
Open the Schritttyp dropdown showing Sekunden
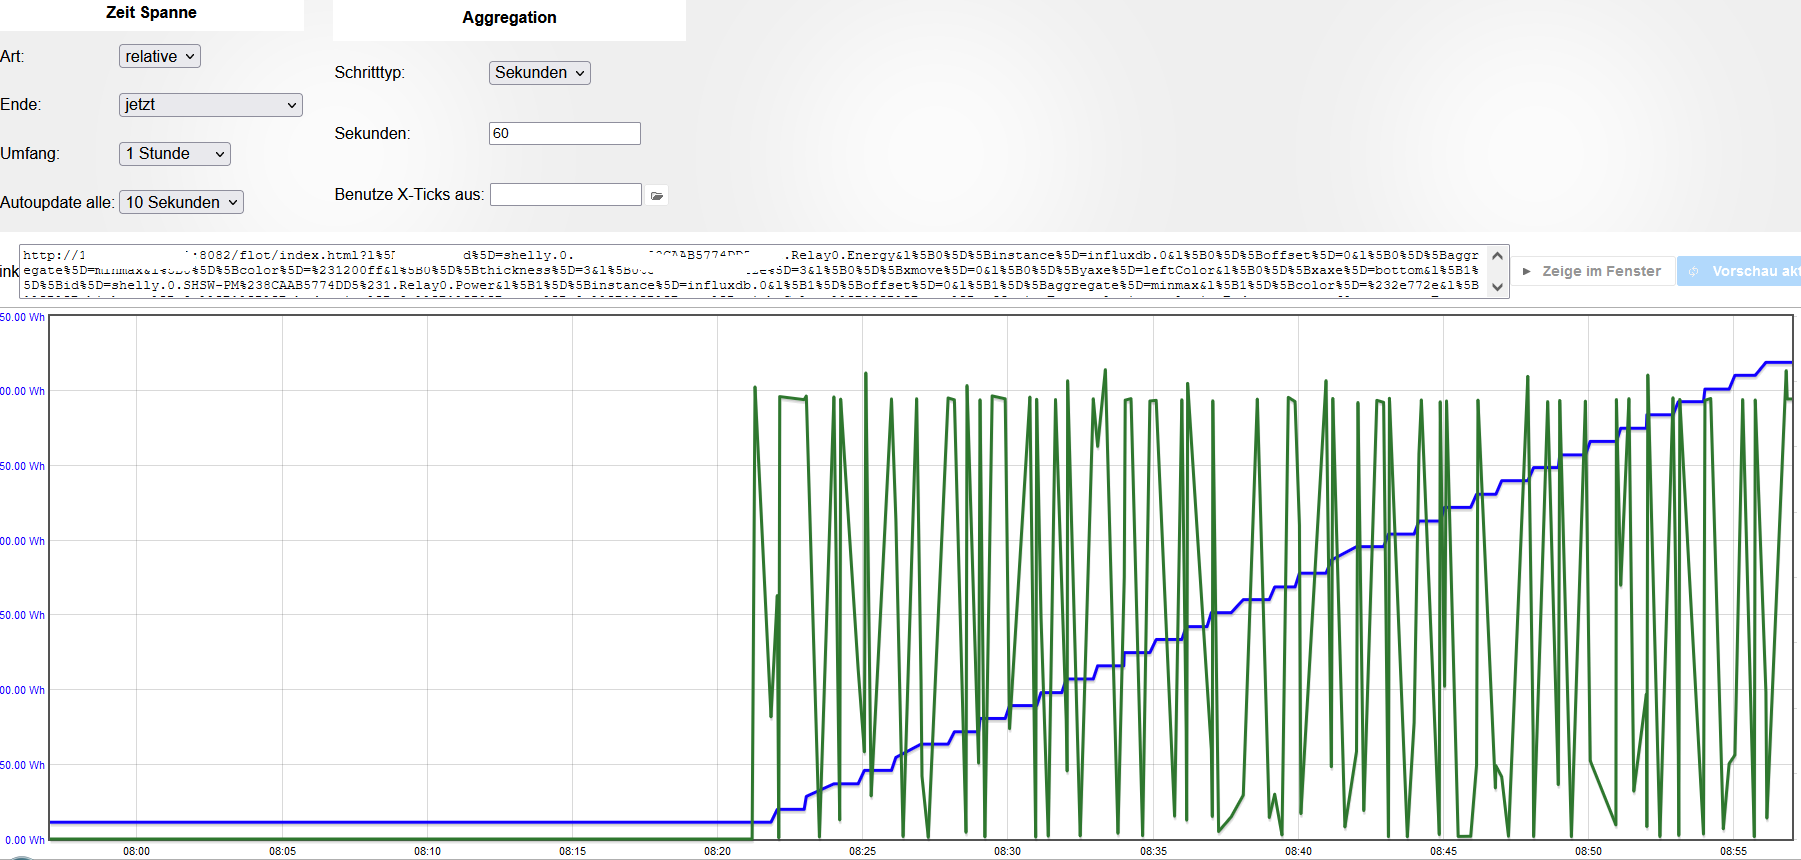coord(540,73)
